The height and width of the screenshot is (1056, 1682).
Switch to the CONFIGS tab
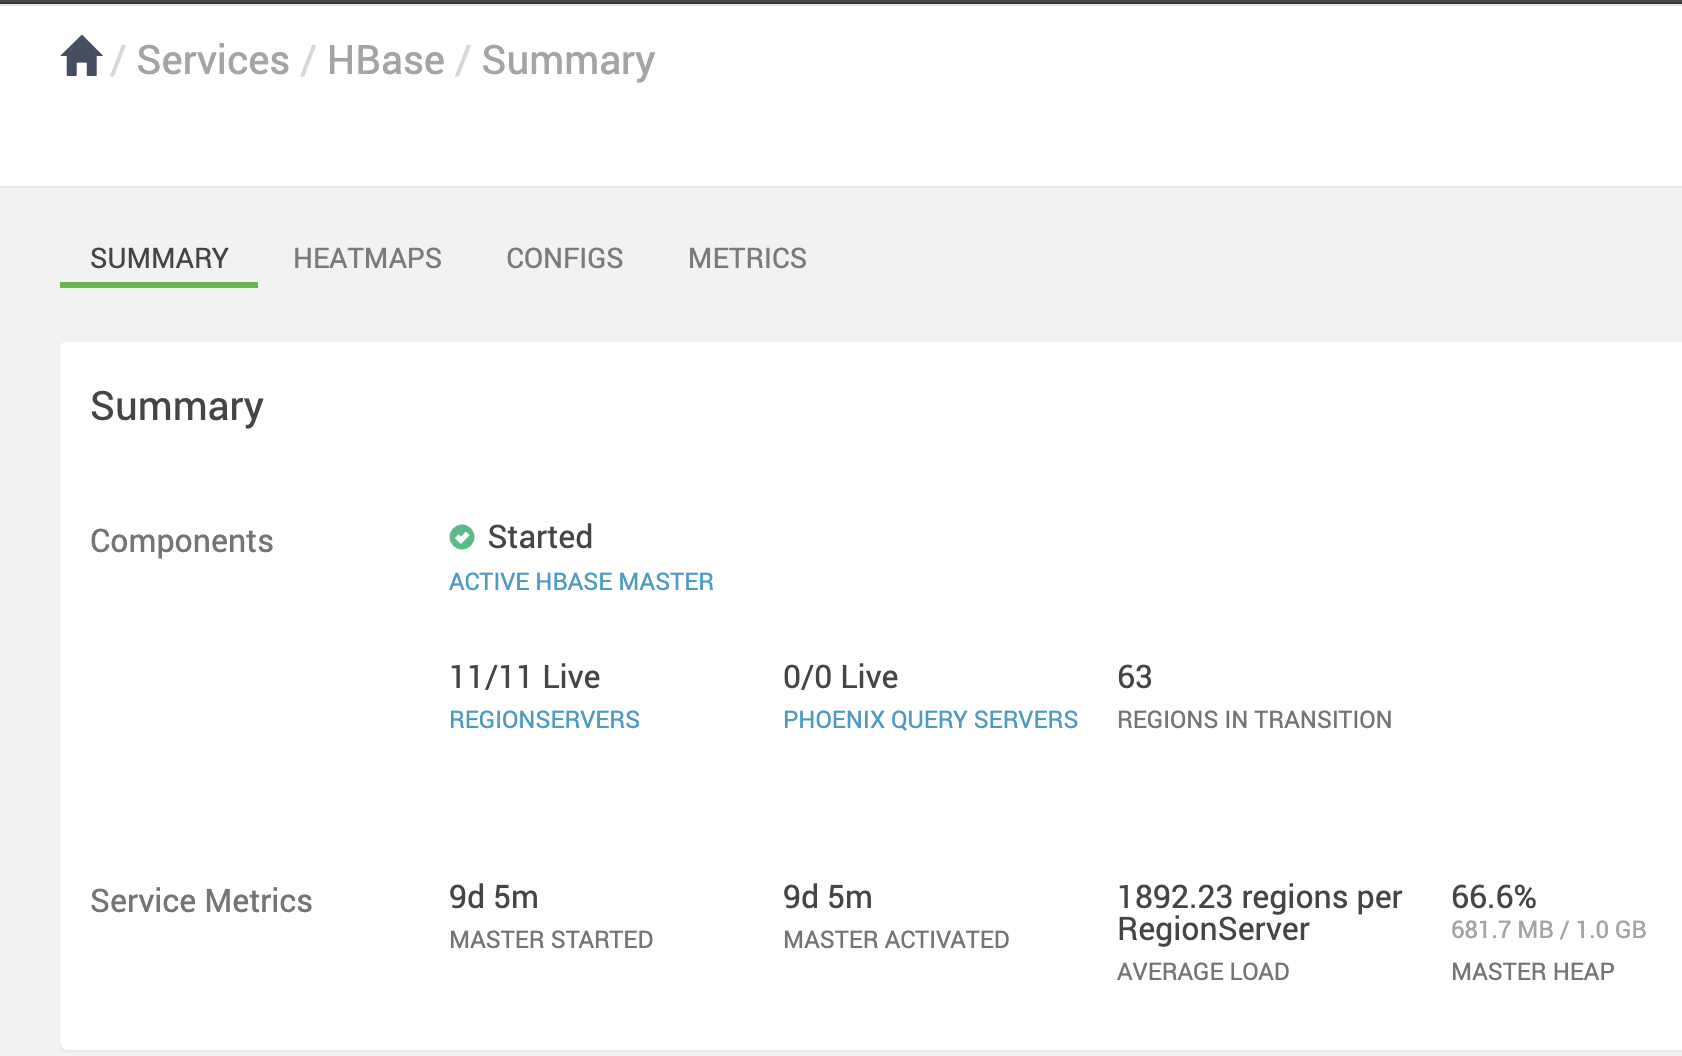tap(564, 258)
